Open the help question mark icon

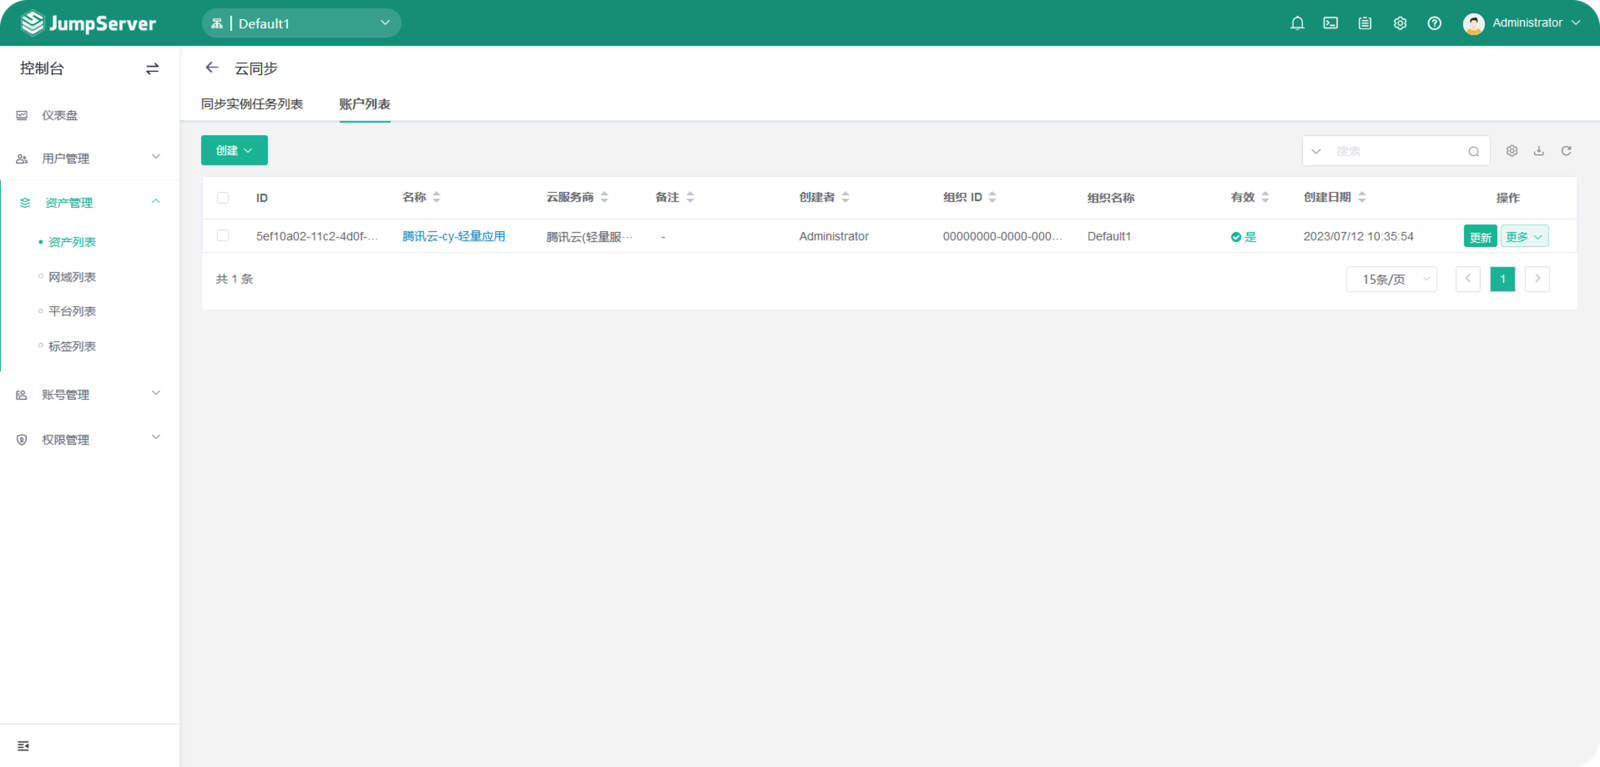coord(1434,23)
